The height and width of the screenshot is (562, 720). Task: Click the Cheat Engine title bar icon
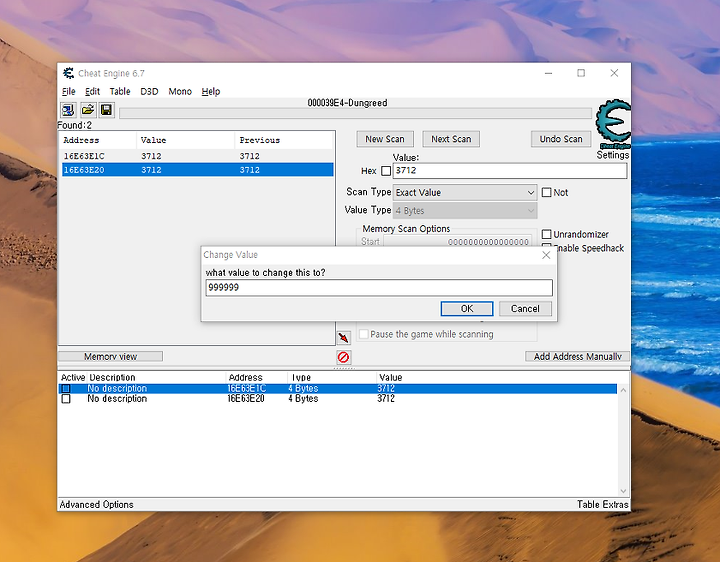click(x=69, y=73)
